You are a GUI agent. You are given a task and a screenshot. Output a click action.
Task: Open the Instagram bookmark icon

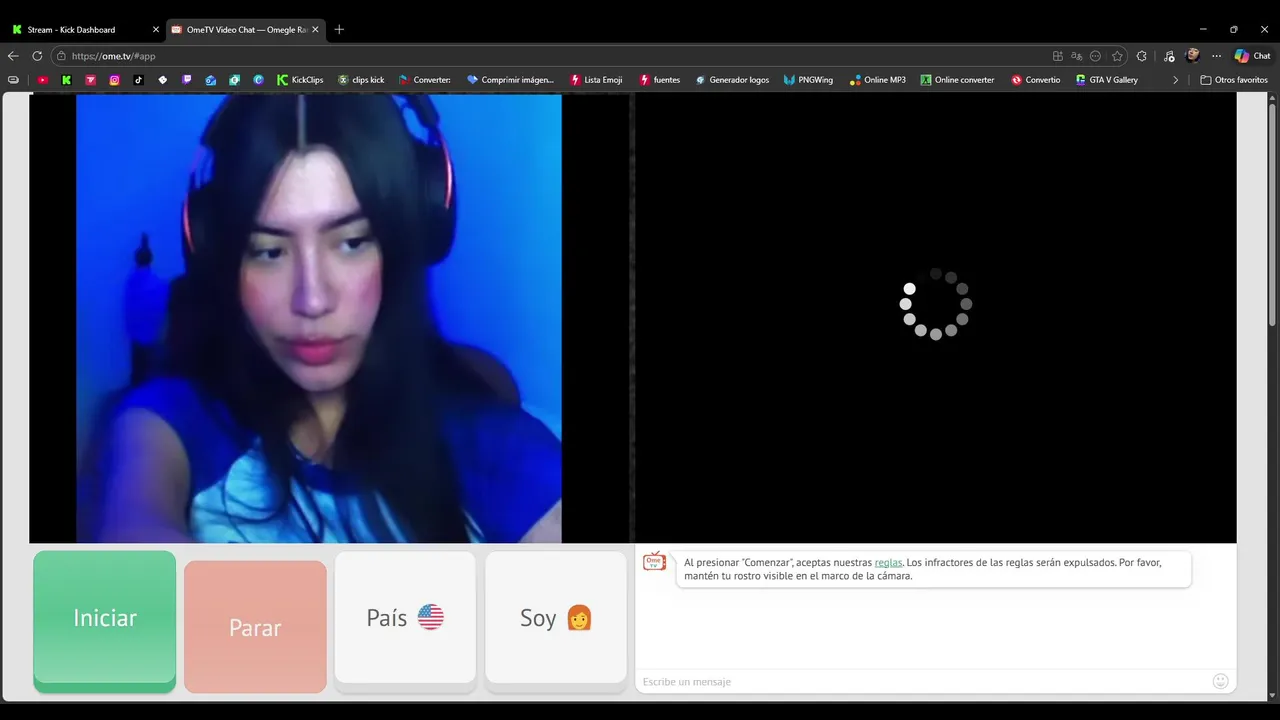pos(115,80)
